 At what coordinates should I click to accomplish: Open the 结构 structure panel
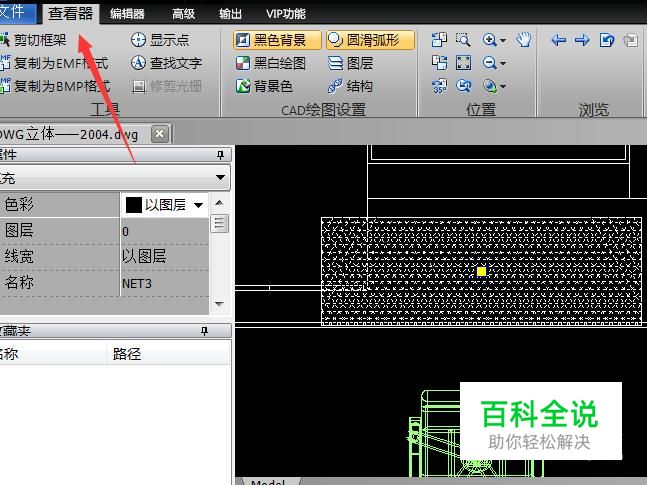point(351,86)
